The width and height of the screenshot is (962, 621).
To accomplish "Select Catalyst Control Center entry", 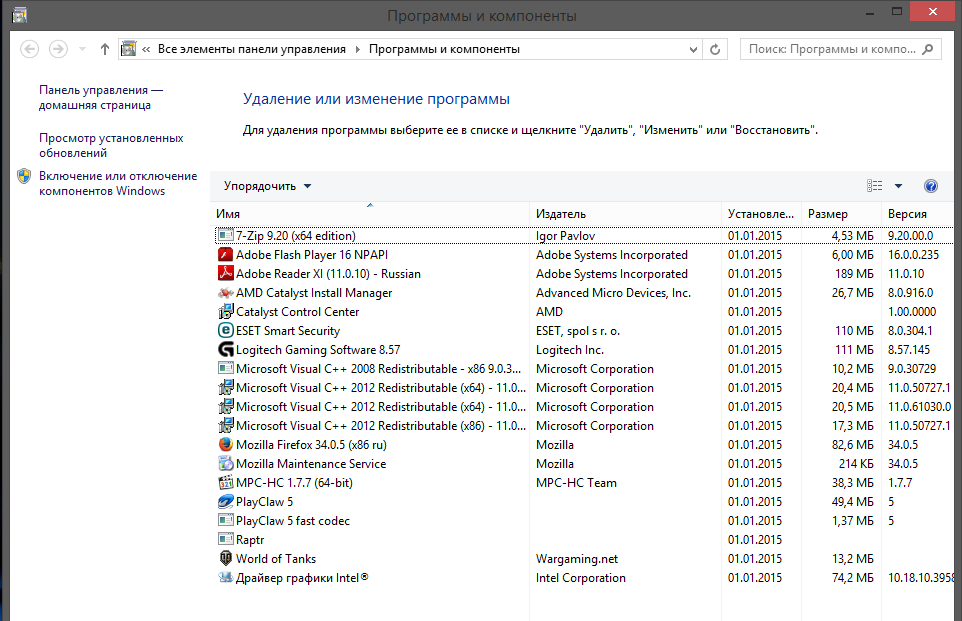I will [x=298, y=312].
